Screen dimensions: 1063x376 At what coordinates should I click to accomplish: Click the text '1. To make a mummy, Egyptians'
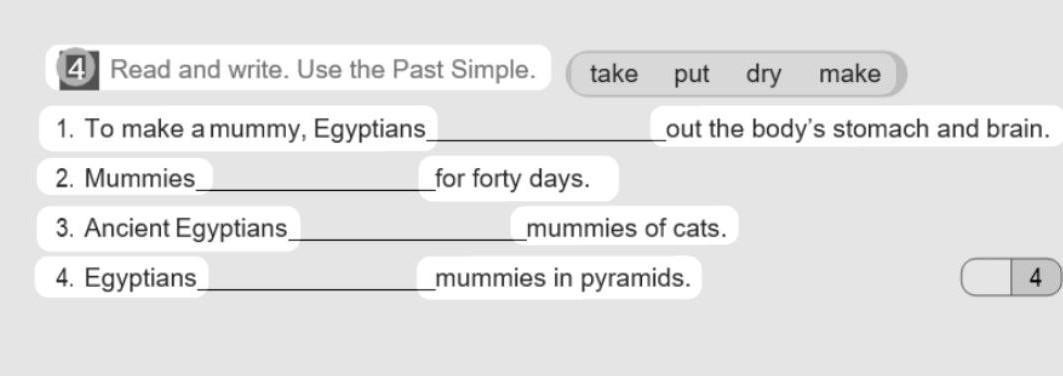pos(241,129)
